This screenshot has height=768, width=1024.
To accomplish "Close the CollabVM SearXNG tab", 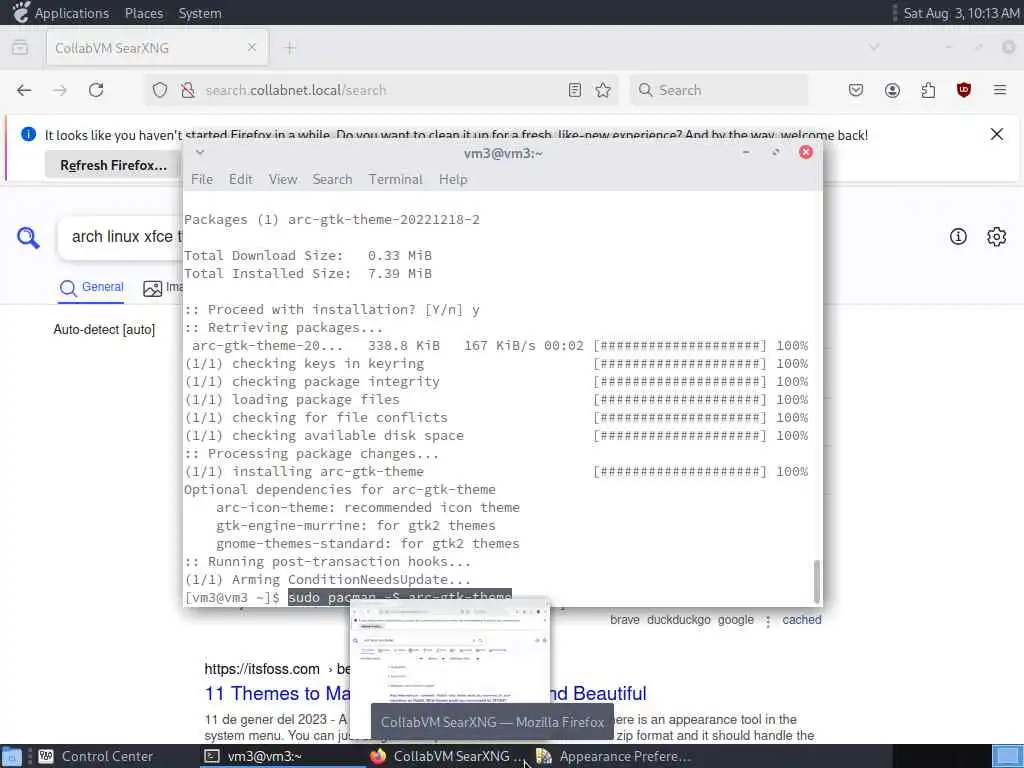I will [x=251, y=48].
